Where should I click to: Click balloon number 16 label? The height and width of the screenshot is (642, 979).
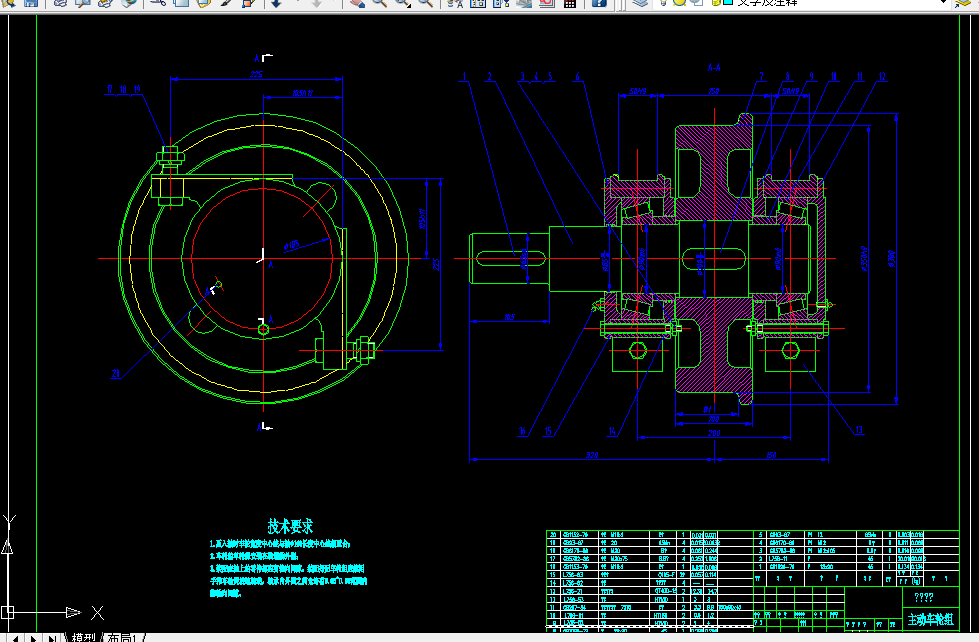[523, 431]
